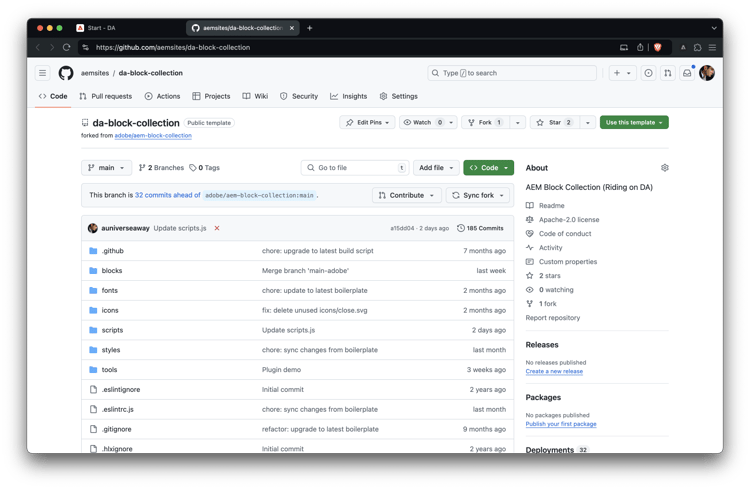This screenshot has height=489, width=750.
Task: Close the da-block-collection browser tab
Action: tap(292, 28)
